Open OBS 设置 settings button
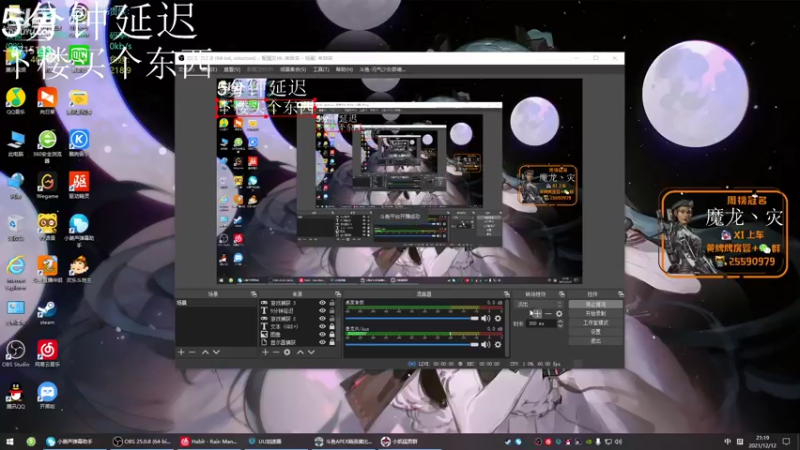This screenshot has width=800, height=450. (595, 332)
